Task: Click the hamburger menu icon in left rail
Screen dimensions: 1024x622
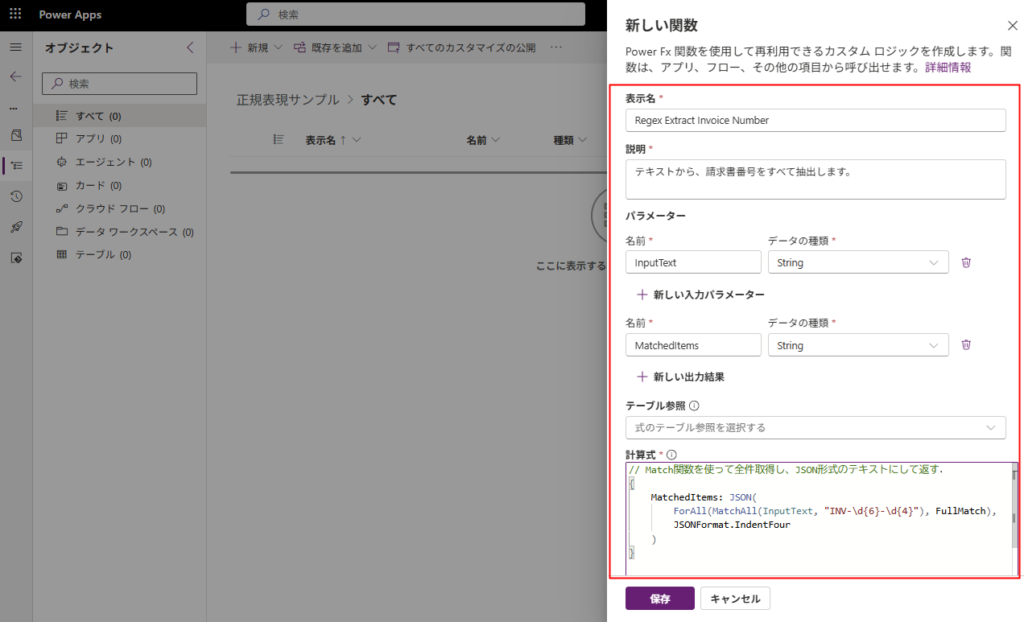Action: (15, 47)
